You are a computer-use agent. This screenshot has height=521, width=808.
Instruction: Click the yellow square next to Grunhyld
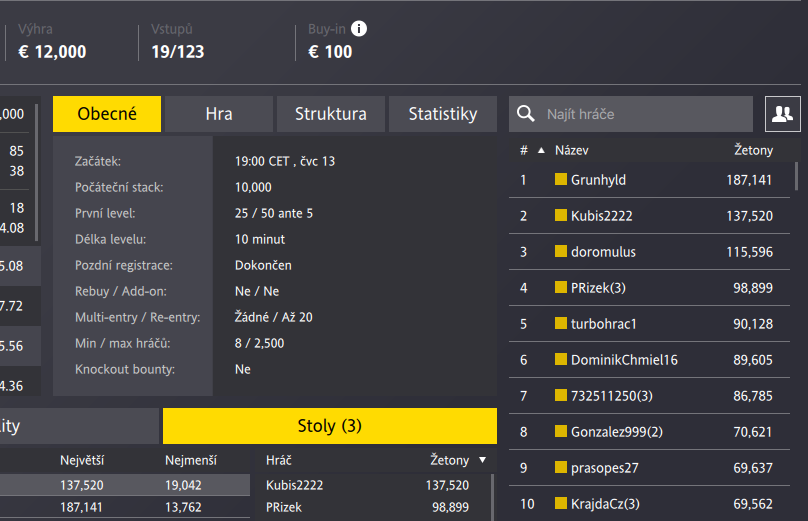point(561,180)
